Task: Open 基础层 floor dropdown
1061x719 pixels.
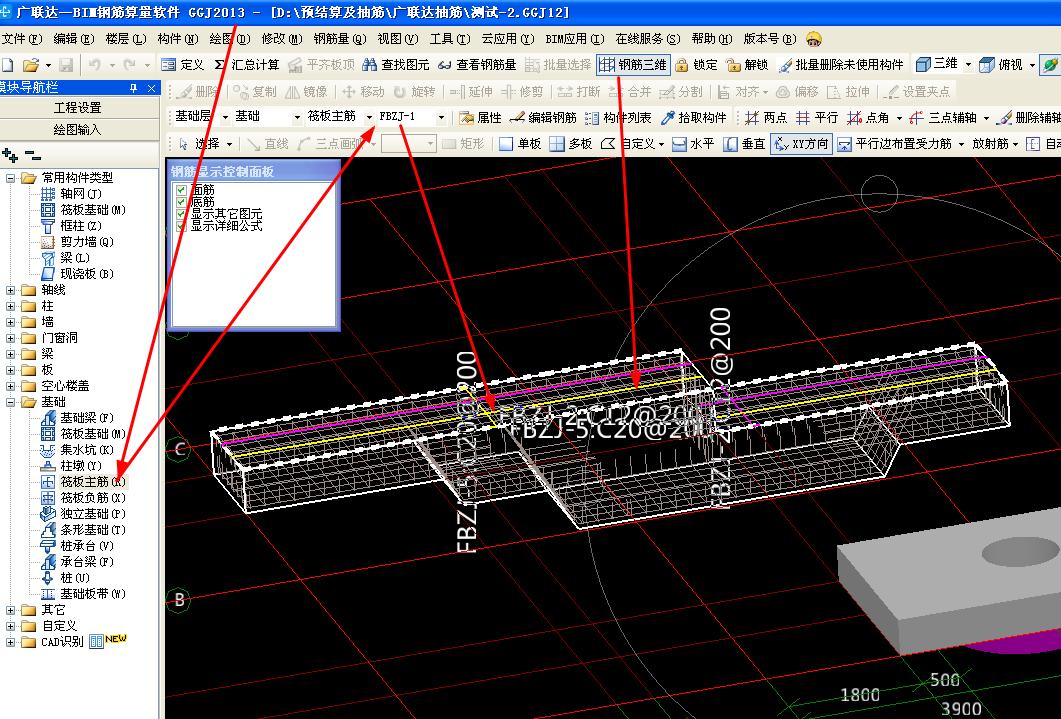Action: (x=225, y=117)
